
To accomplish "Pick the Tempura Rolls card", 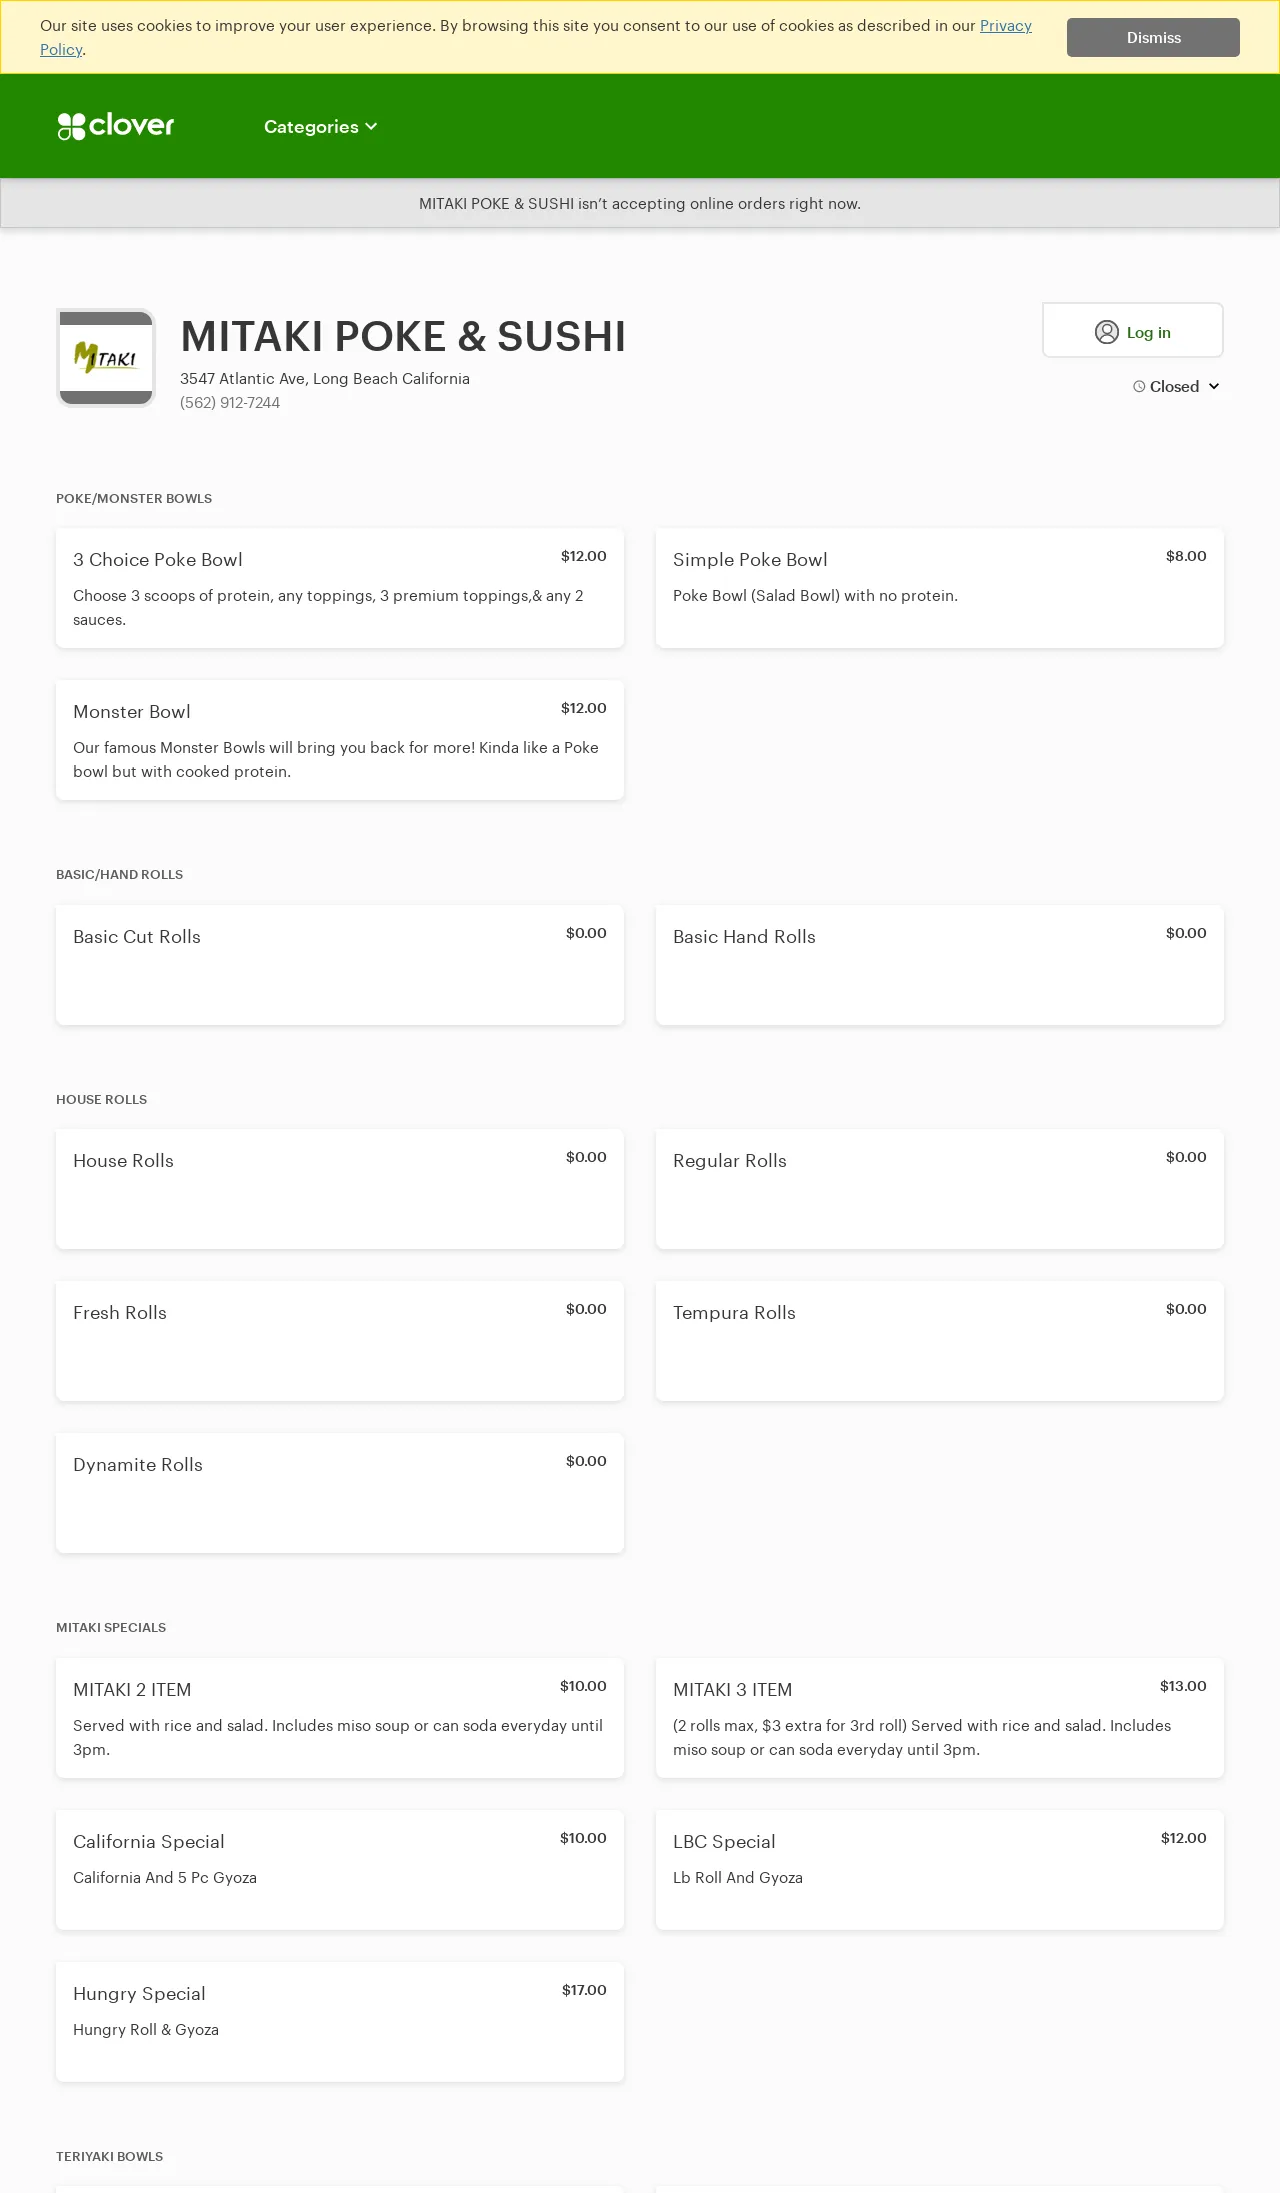I will point(940,1341).
